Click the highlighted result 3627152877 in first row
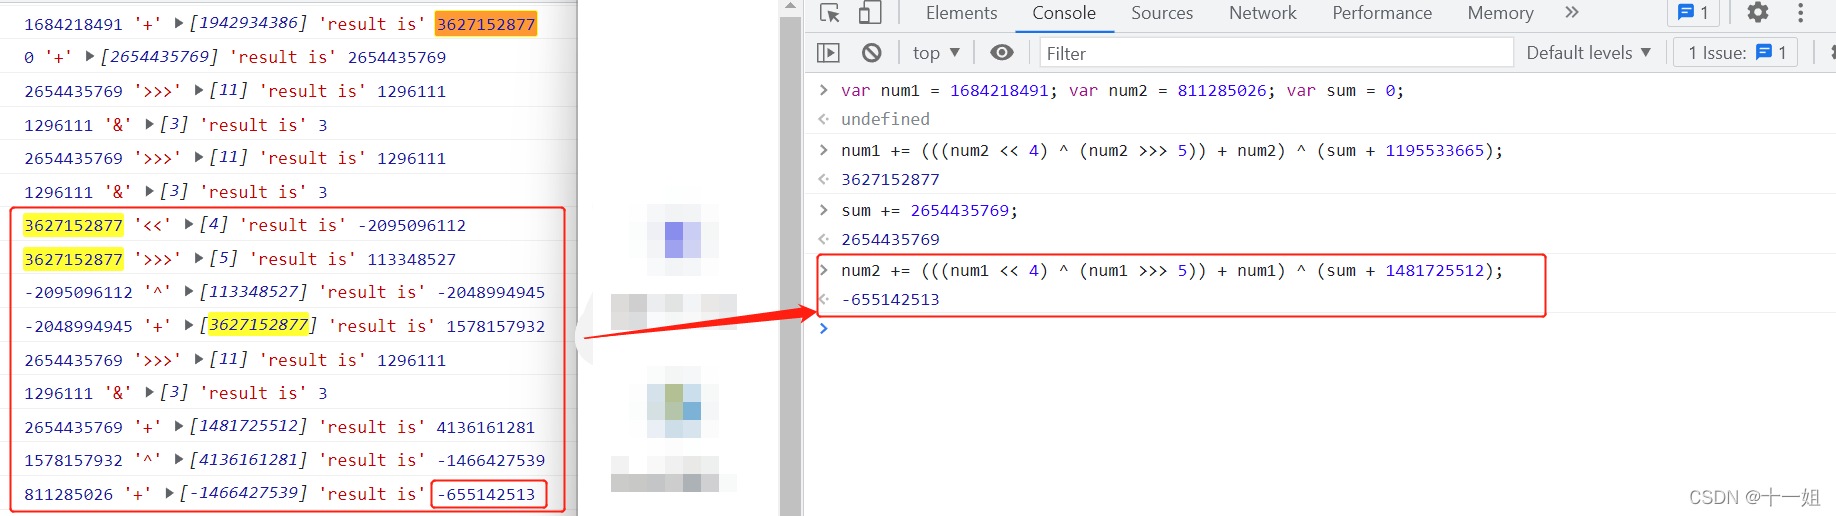Viewport: 1836px width, 516px height. [x=485, y=24]
